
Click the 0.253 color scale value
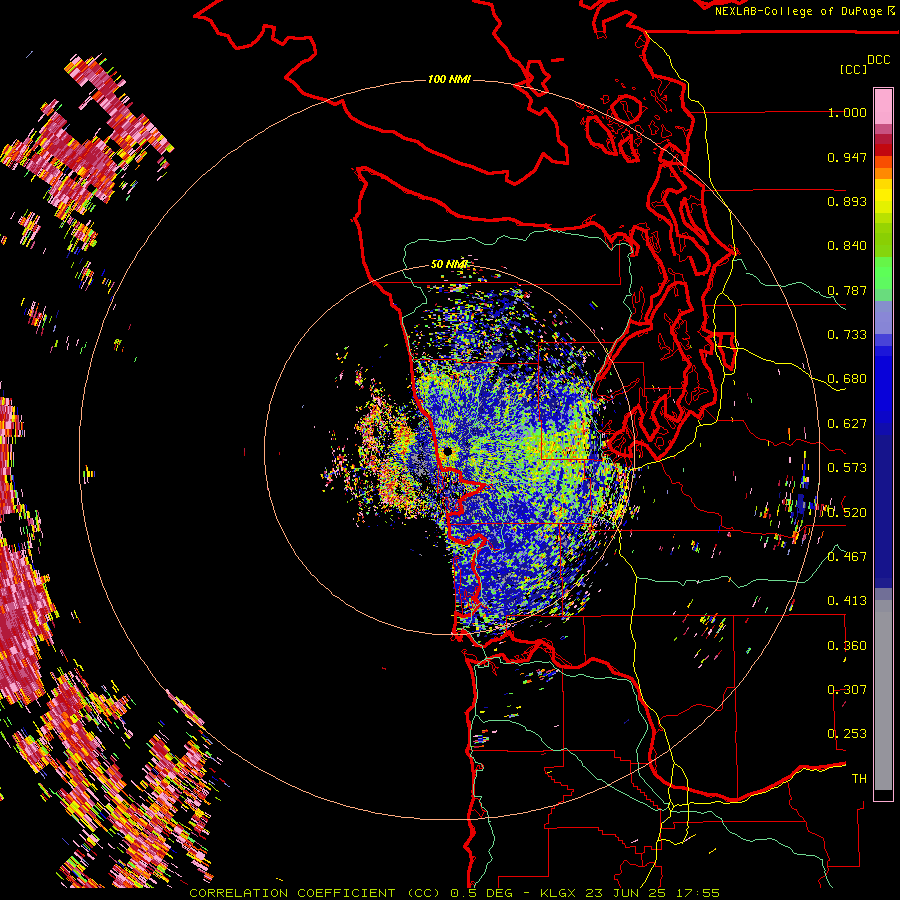(847, 734)
